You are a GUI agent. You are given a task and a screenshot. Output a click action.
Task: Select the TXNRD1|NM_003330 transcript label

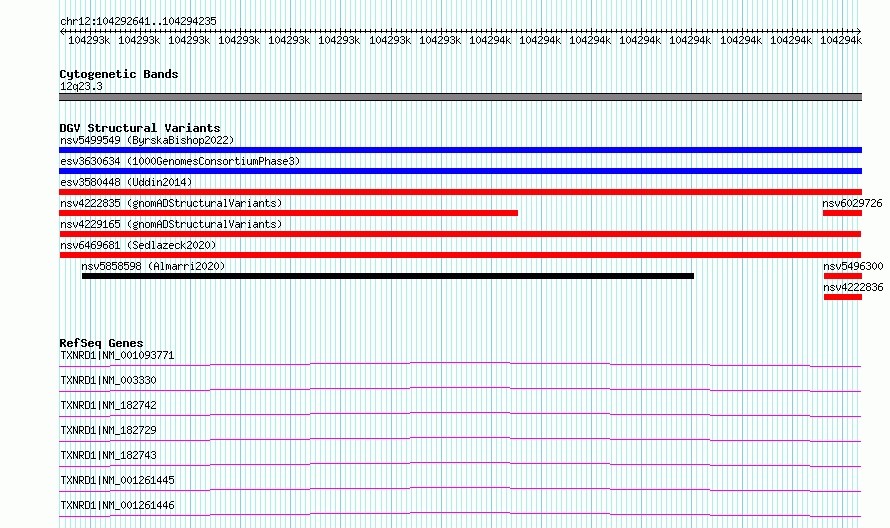click(x=108, y=380)
